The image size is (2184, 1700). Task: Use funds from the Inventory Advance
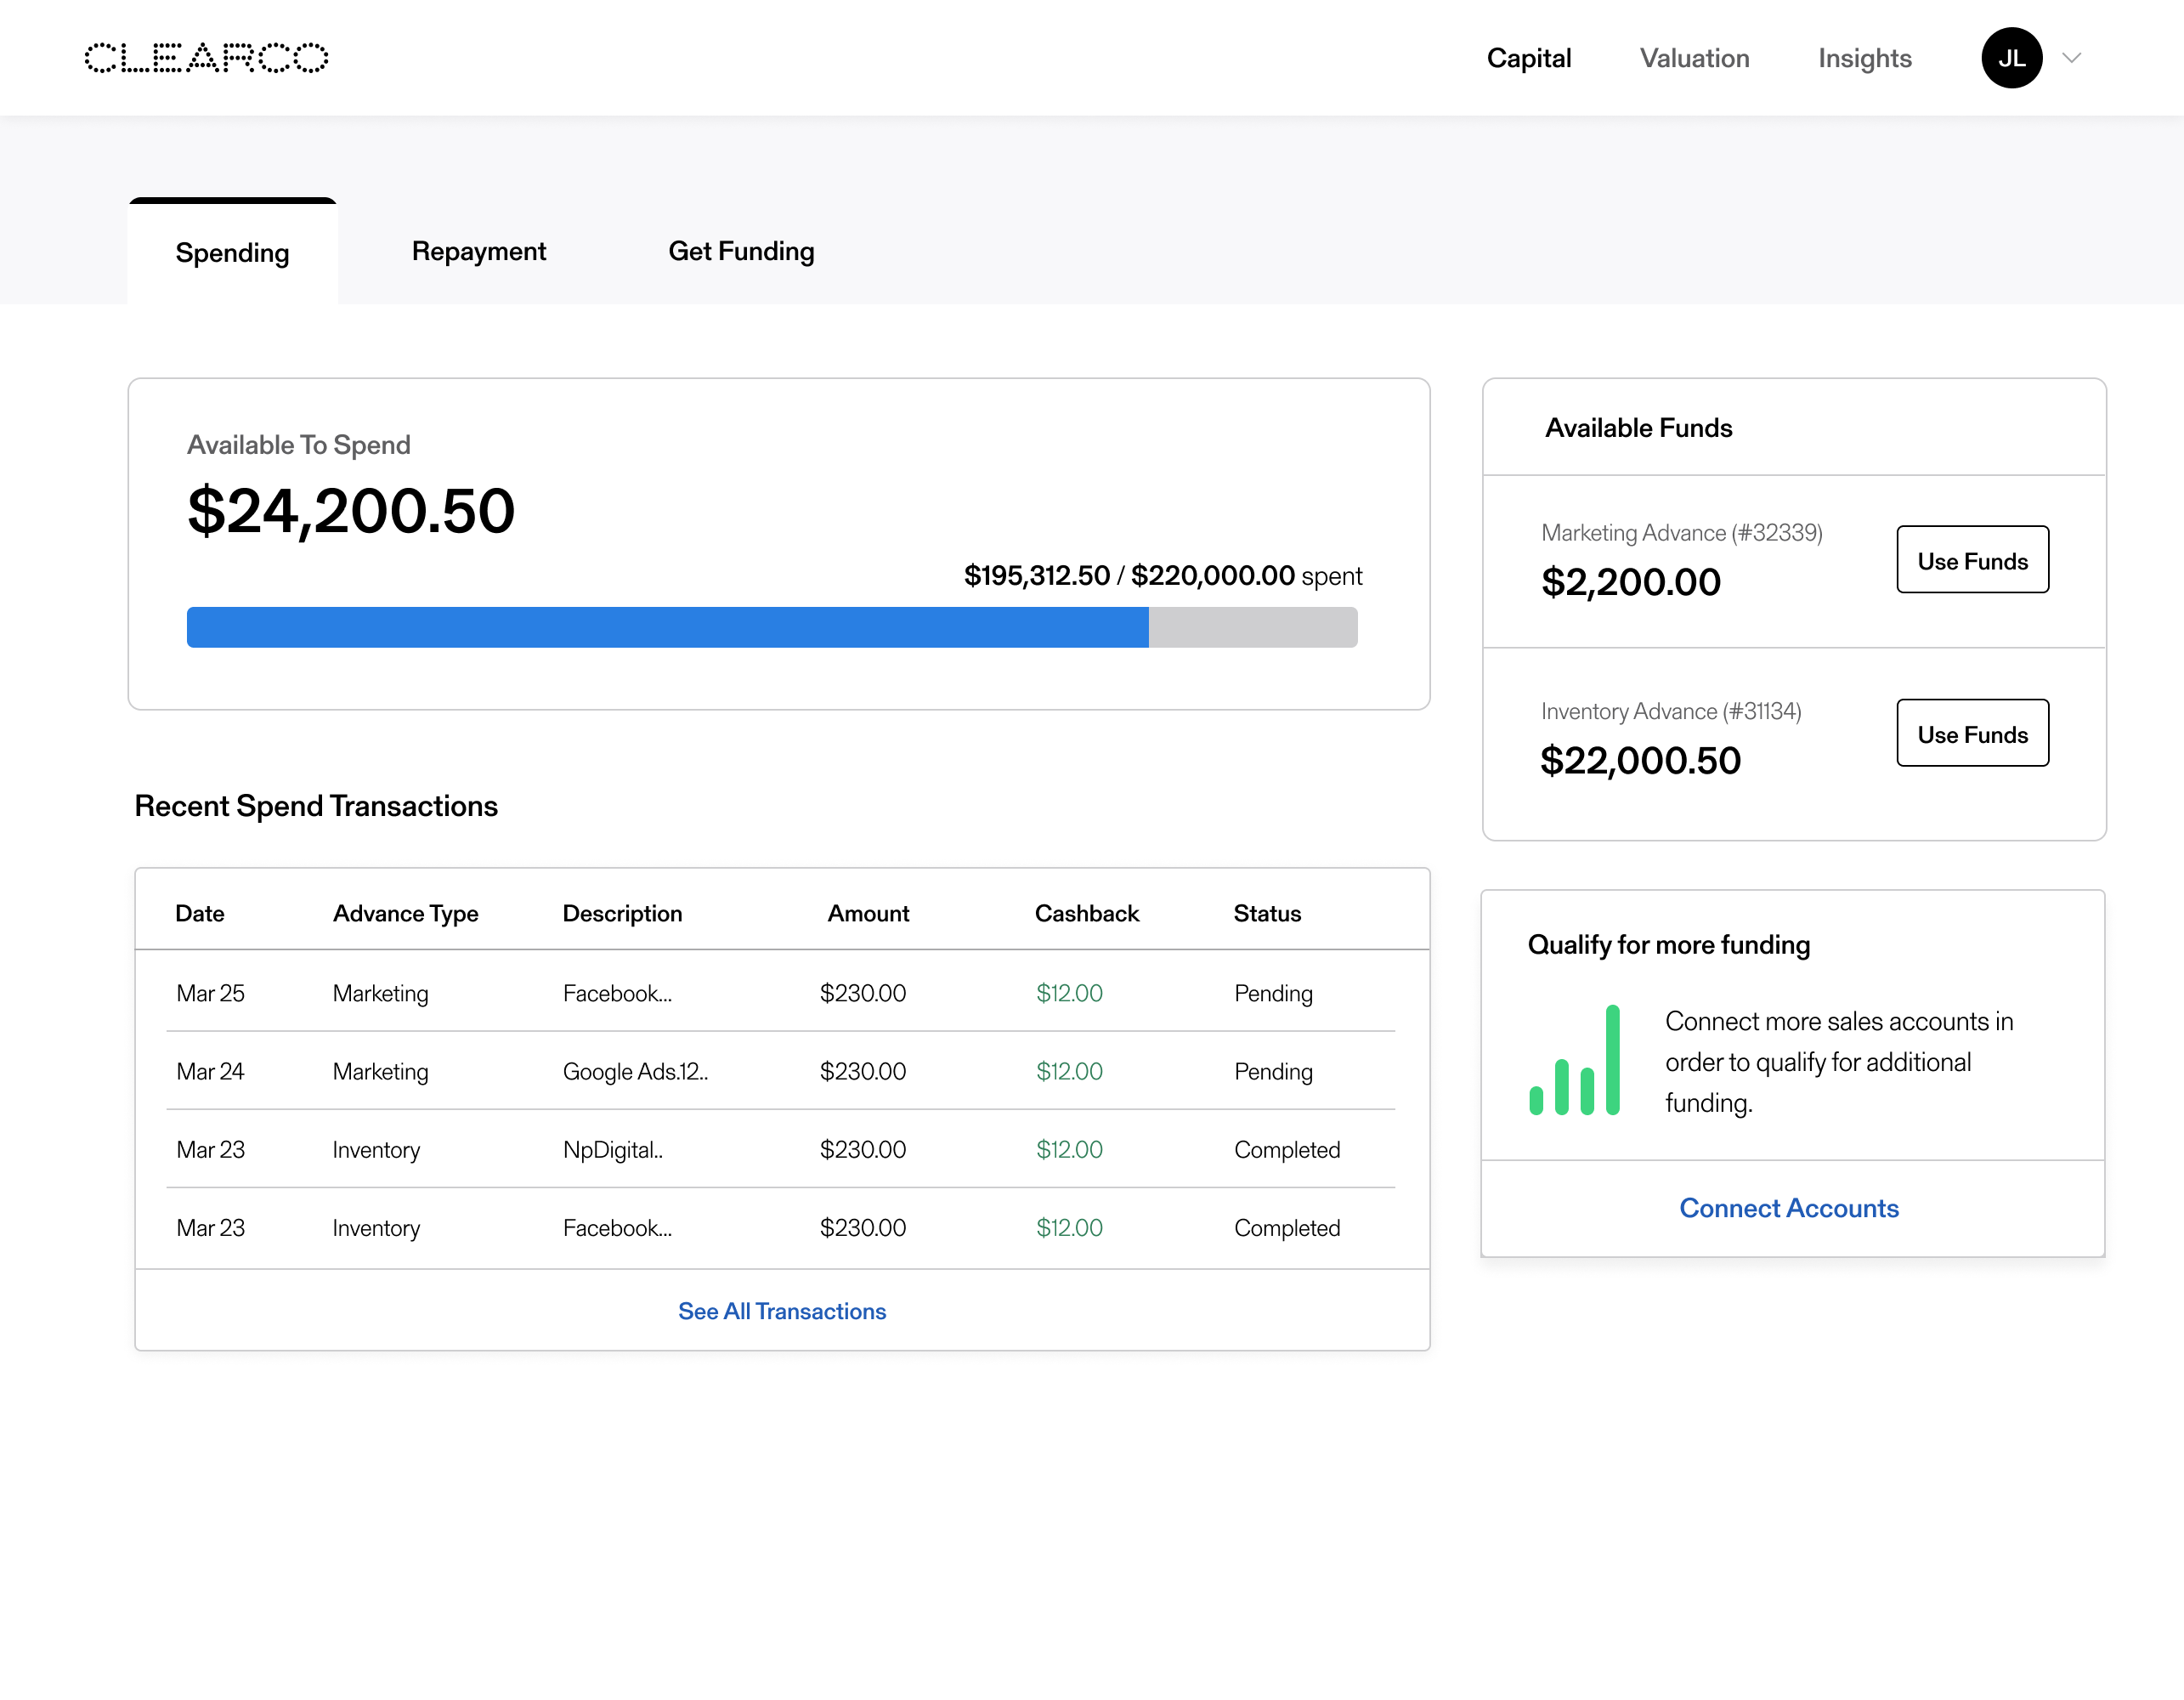[1972, 733]
